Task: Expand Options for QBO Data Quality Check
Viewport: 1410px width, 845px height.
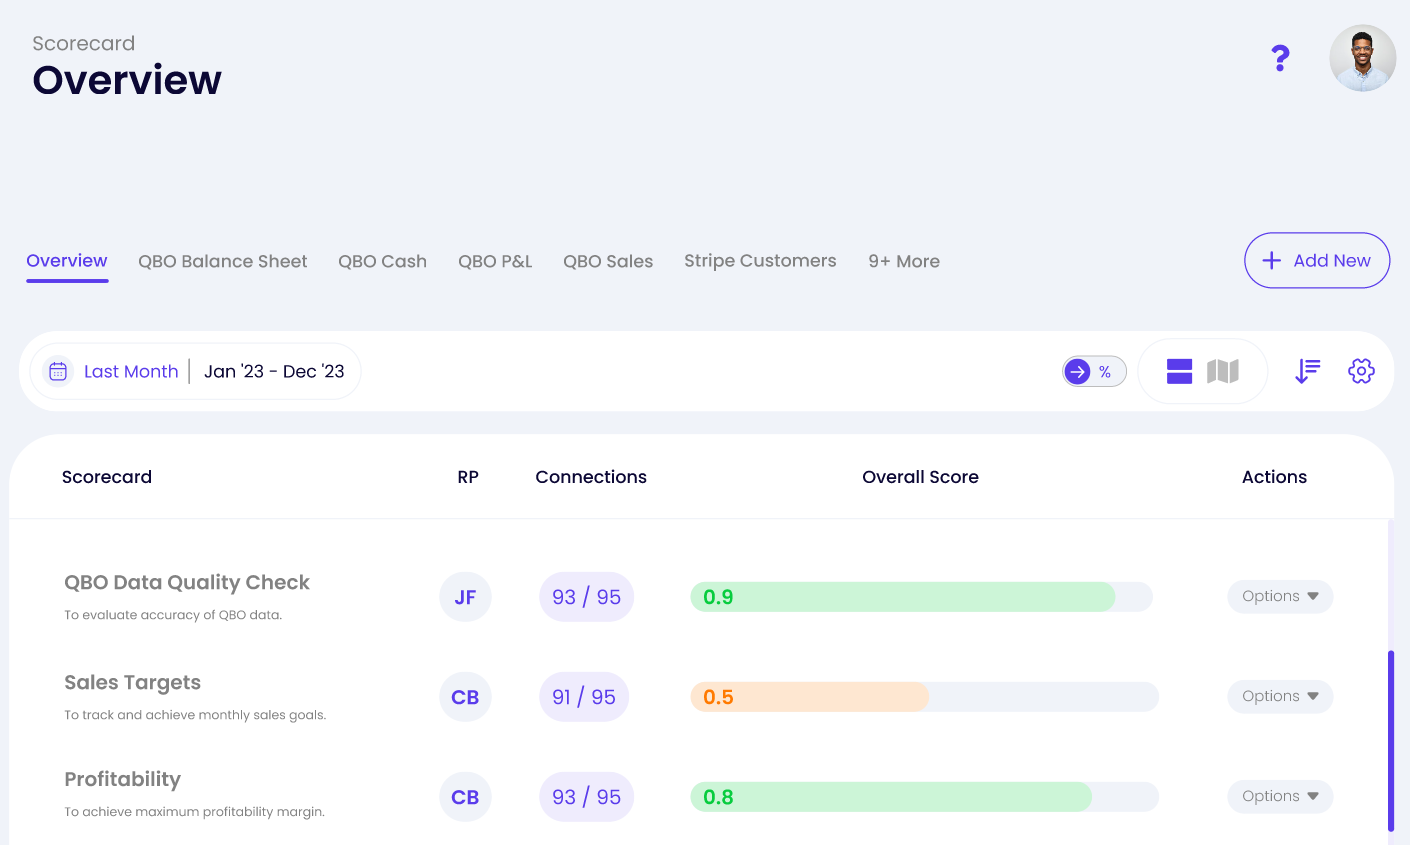Action: (1280, 596)
